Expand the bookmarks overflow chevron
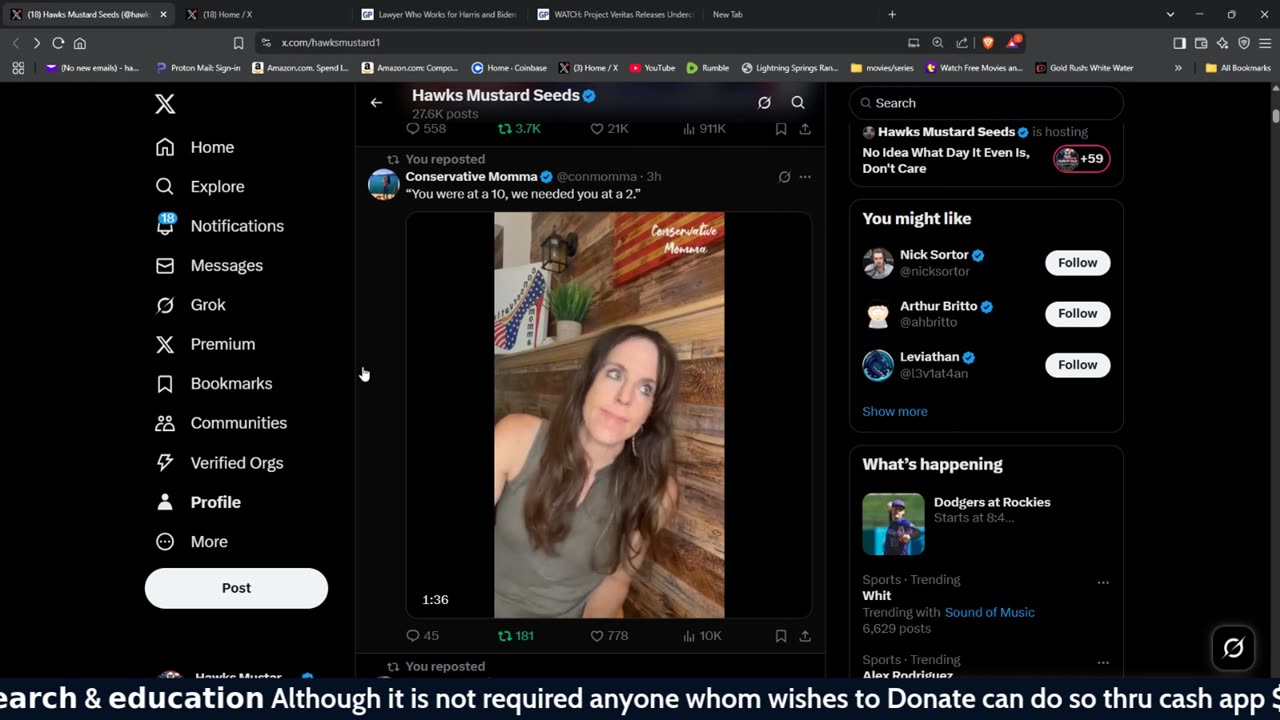Image resolution: width=1280 pixels, height=720 pixels. (x=1178, y=68)
